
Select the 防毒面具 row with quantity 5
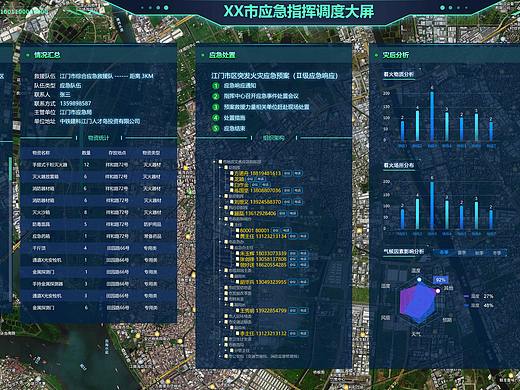98,224
